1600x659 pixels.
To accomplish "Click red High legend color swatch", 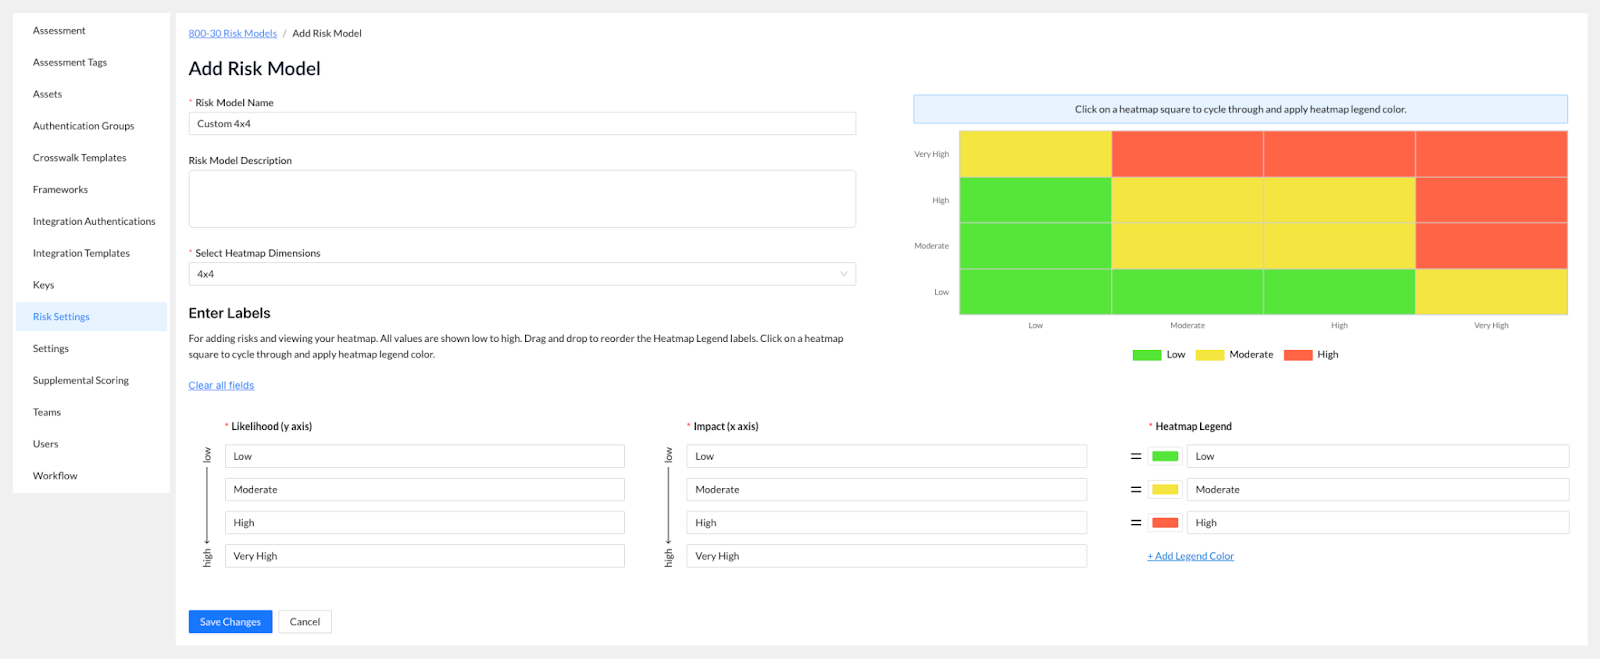I will click(1164, 523).
